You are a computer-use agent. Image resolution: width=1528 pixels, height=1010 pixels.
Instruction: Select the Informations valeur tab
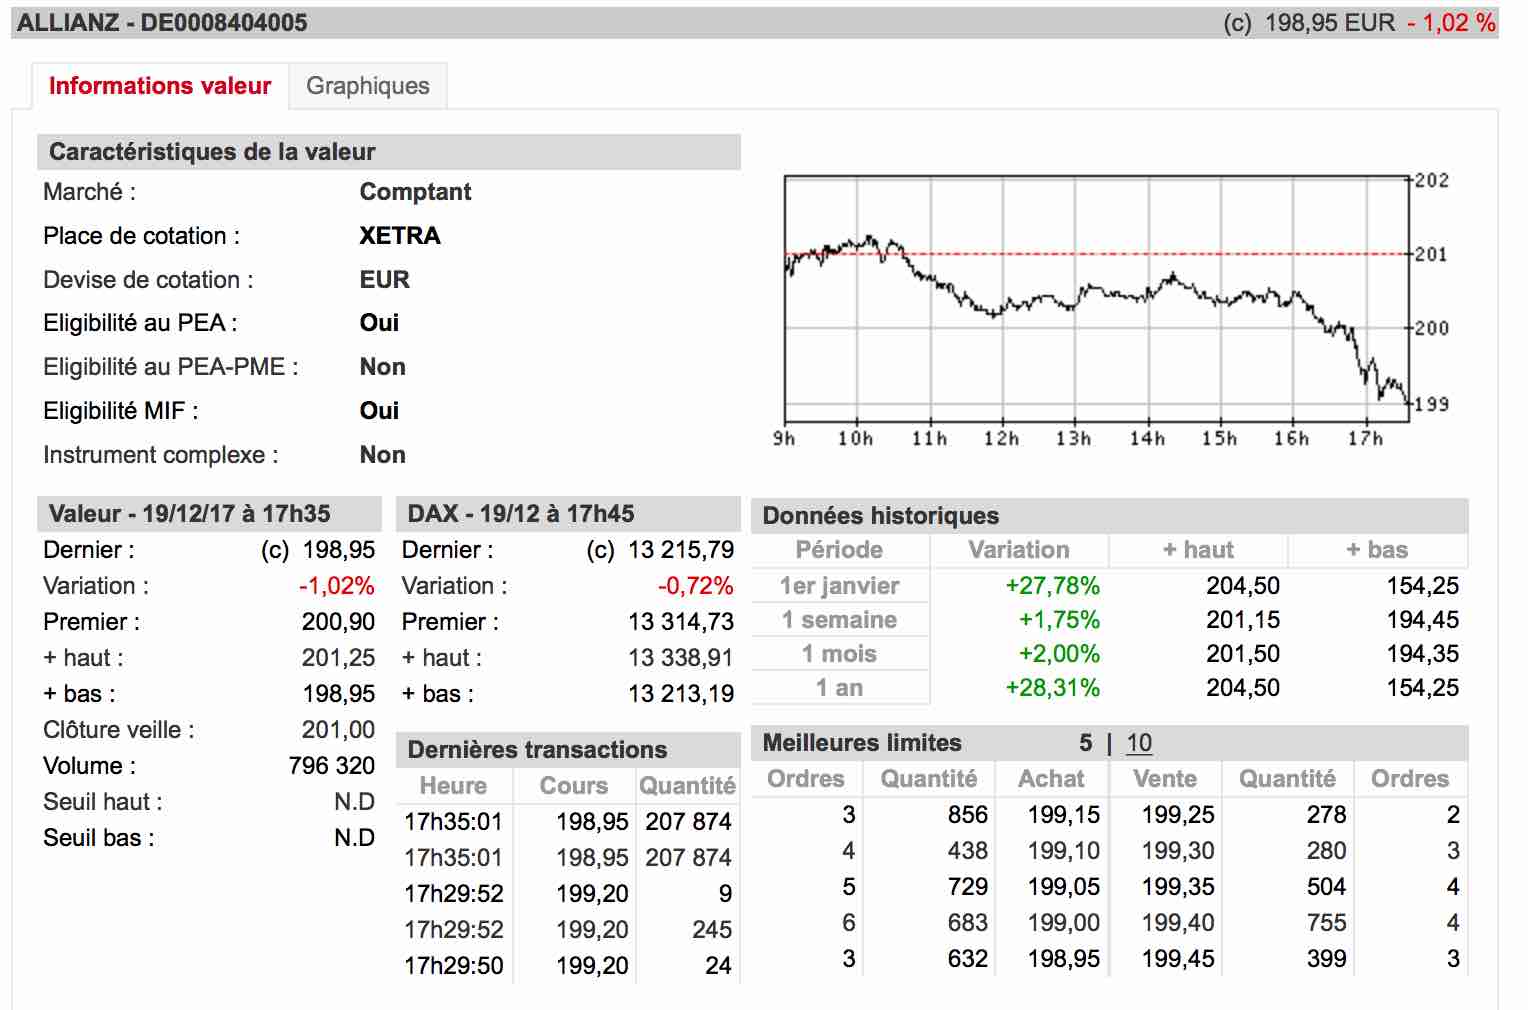(160, 86)
